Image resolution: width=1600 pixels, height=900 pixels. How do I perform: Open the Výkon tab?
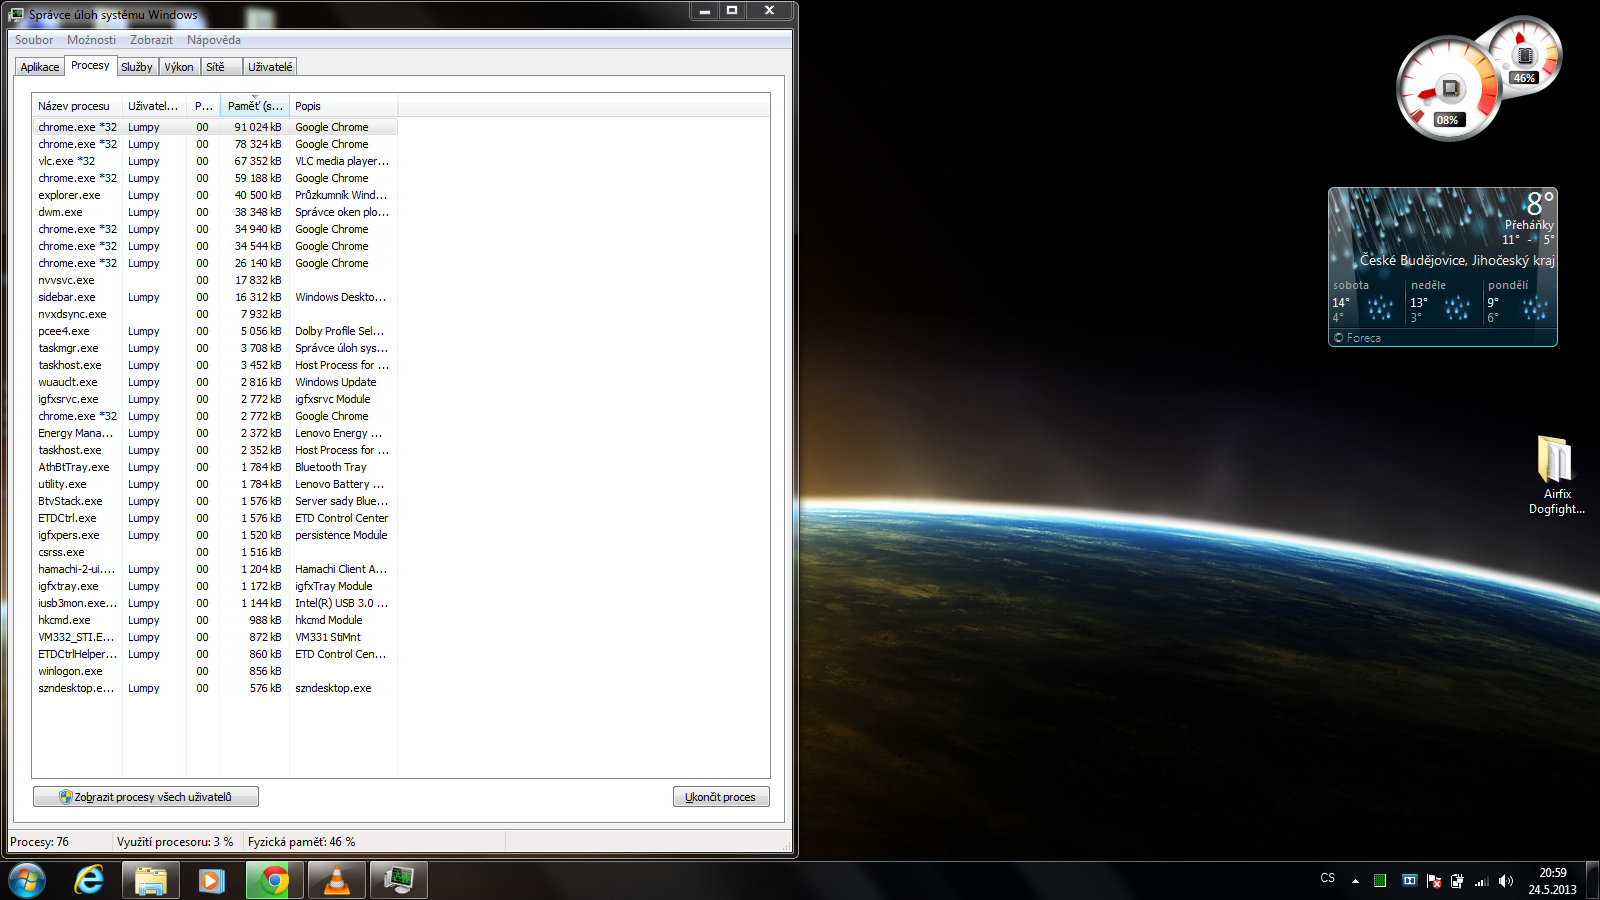point(179,67)
